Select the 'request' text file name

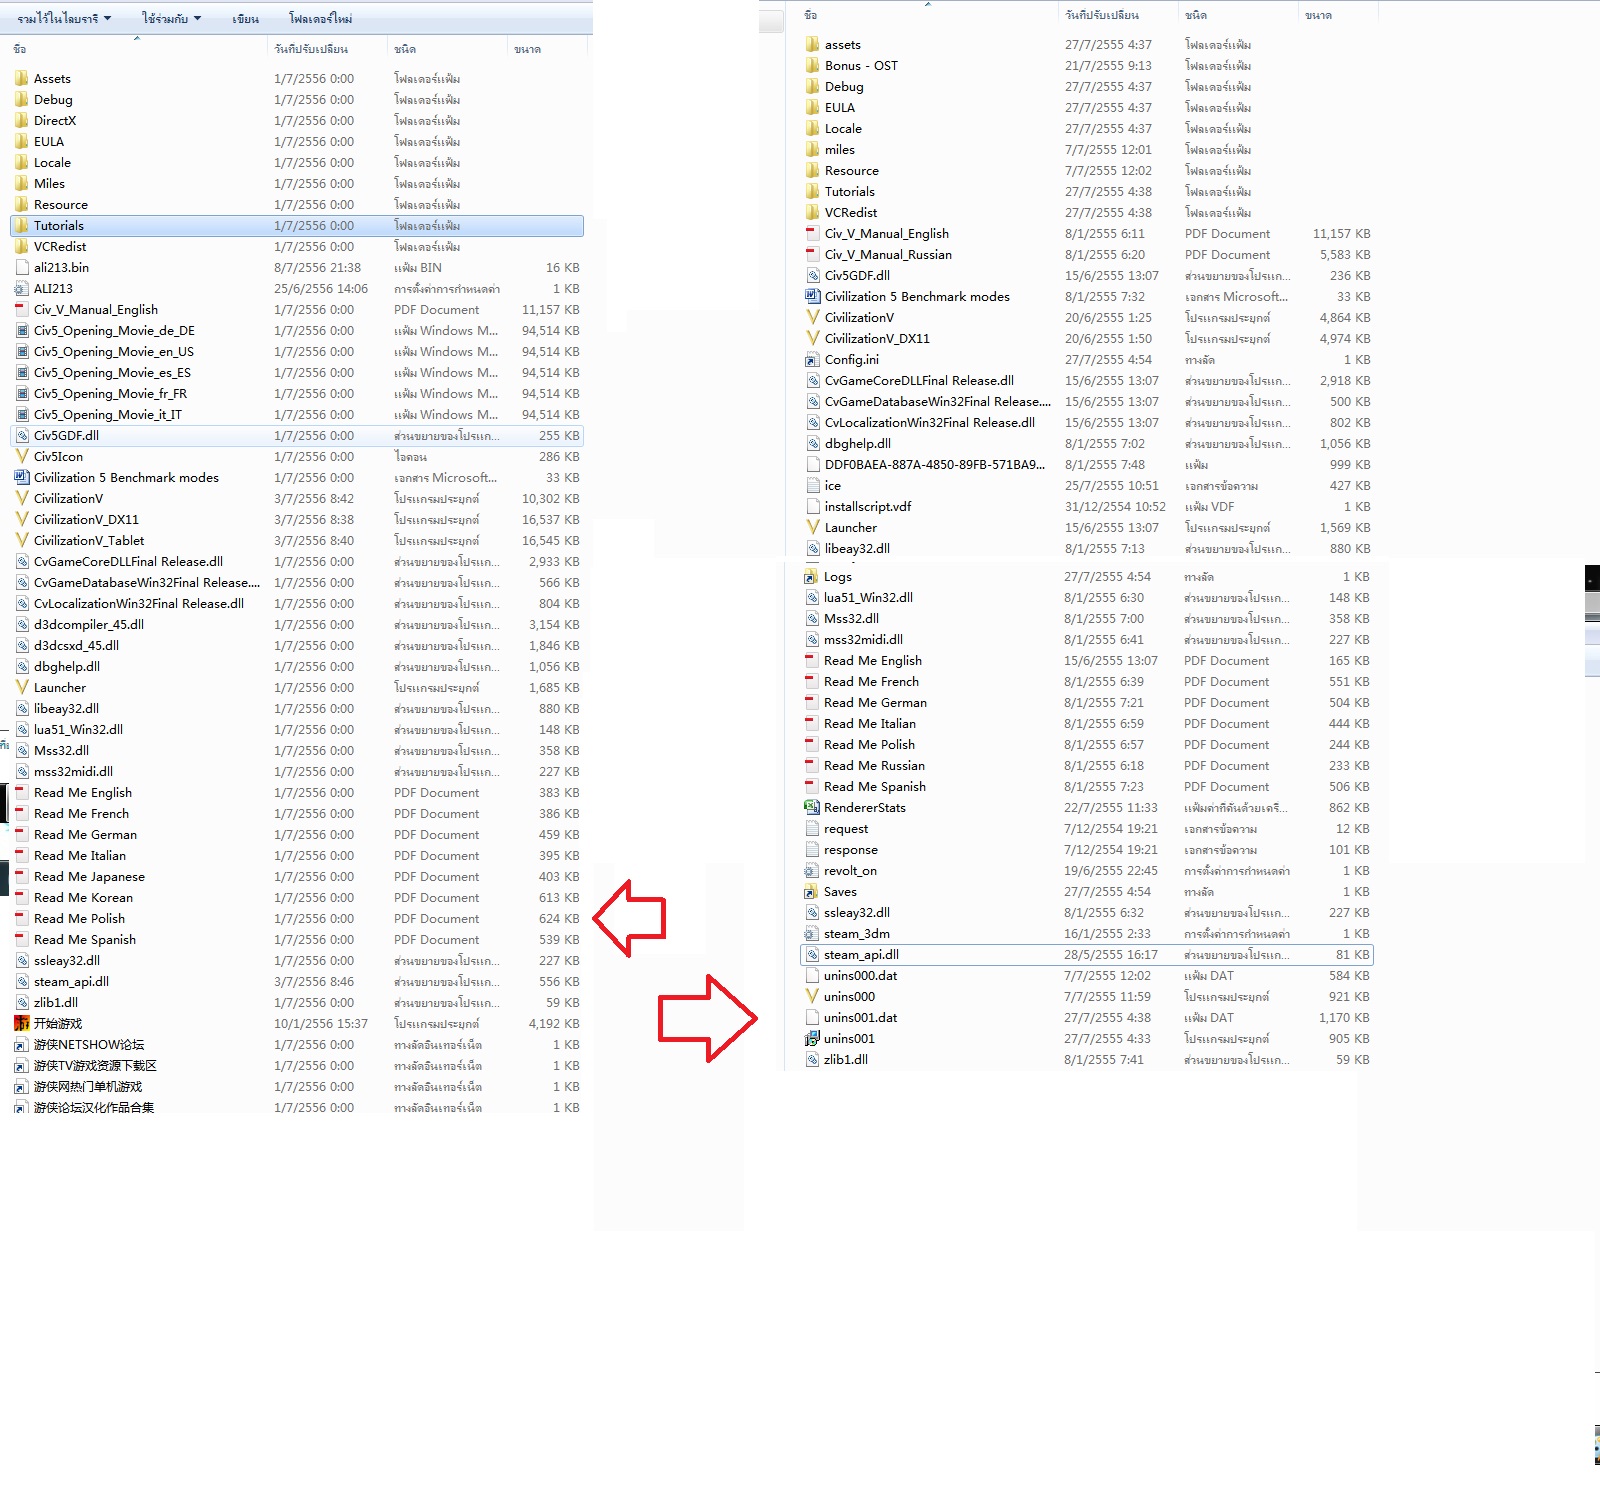[x=846, y=828]
